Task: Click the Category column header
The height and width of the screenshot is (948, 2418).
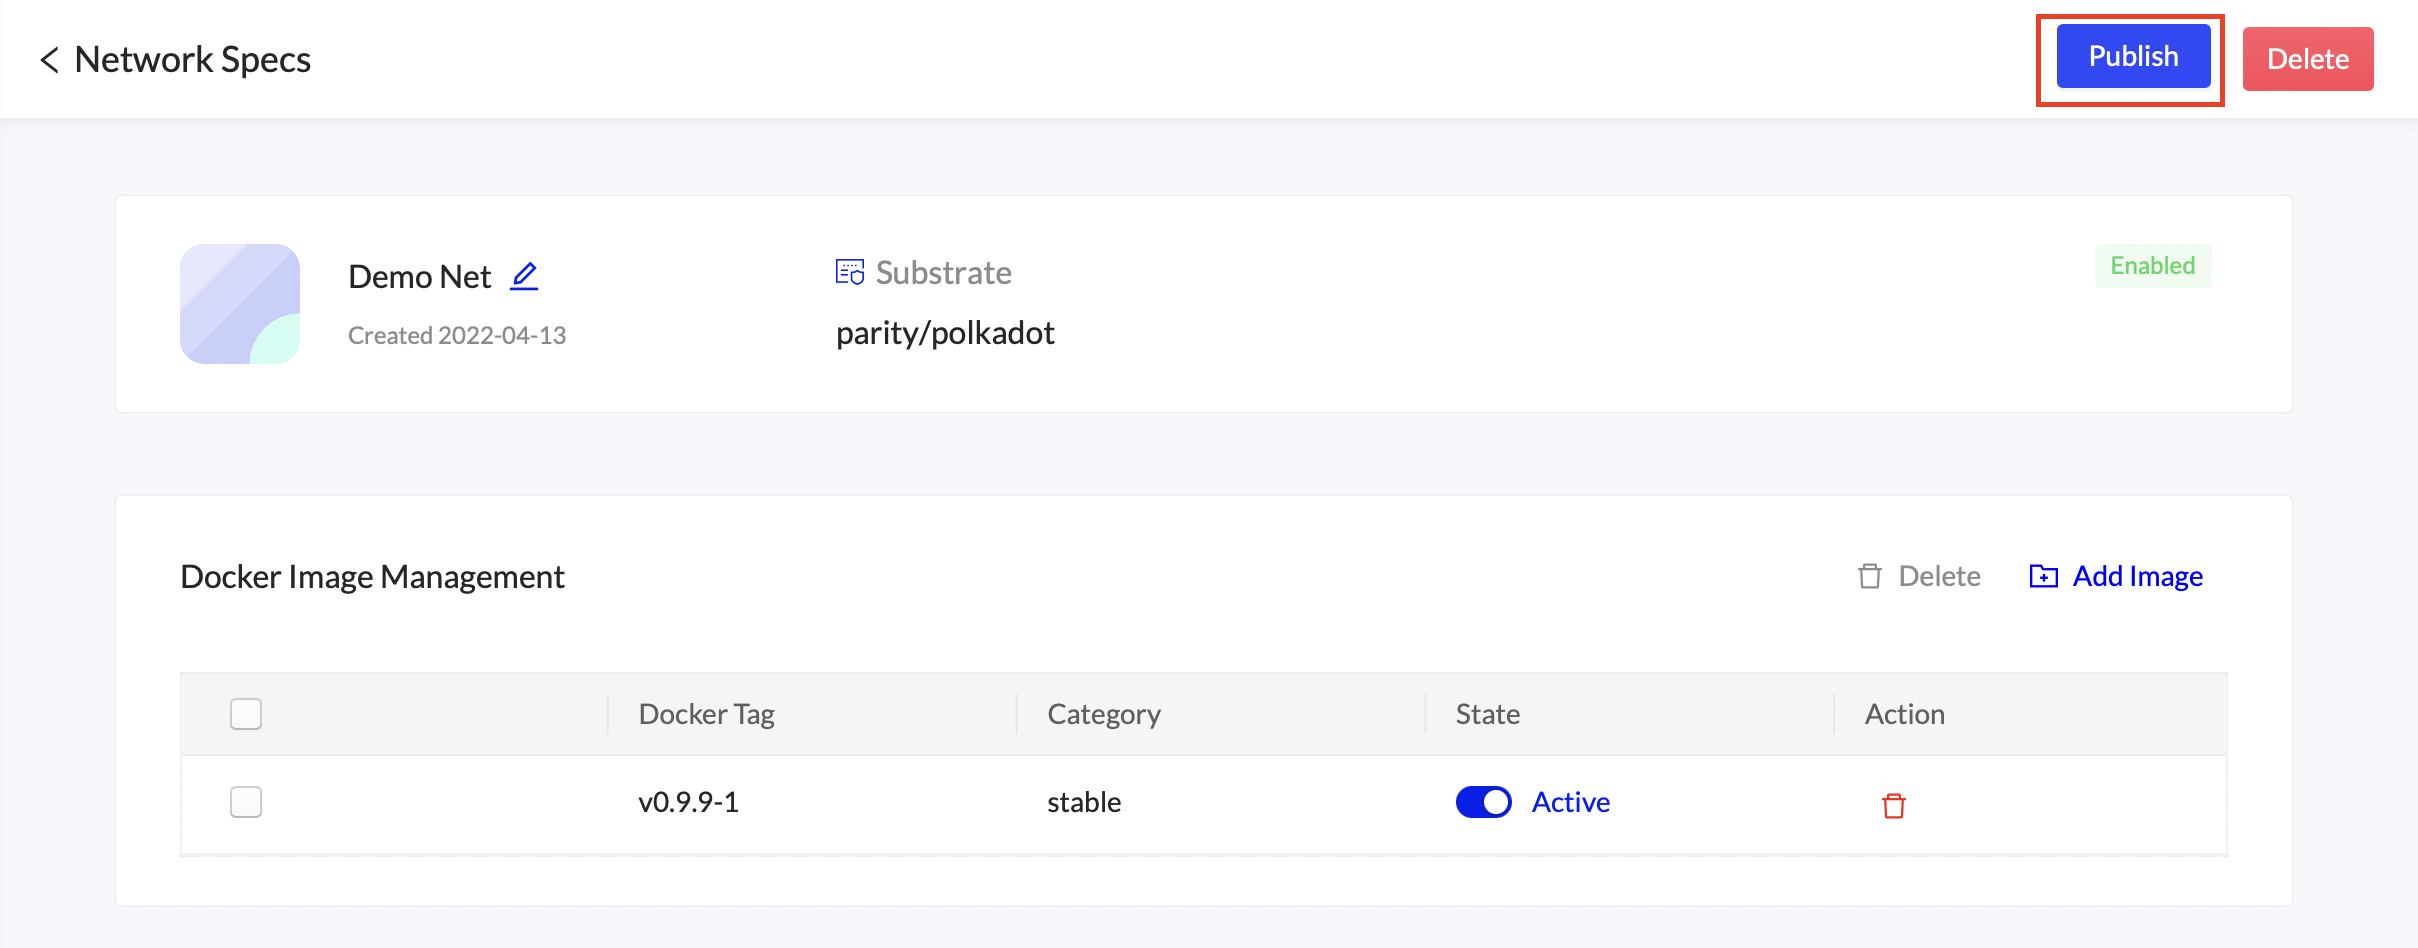Action: tap(1103, 714)
